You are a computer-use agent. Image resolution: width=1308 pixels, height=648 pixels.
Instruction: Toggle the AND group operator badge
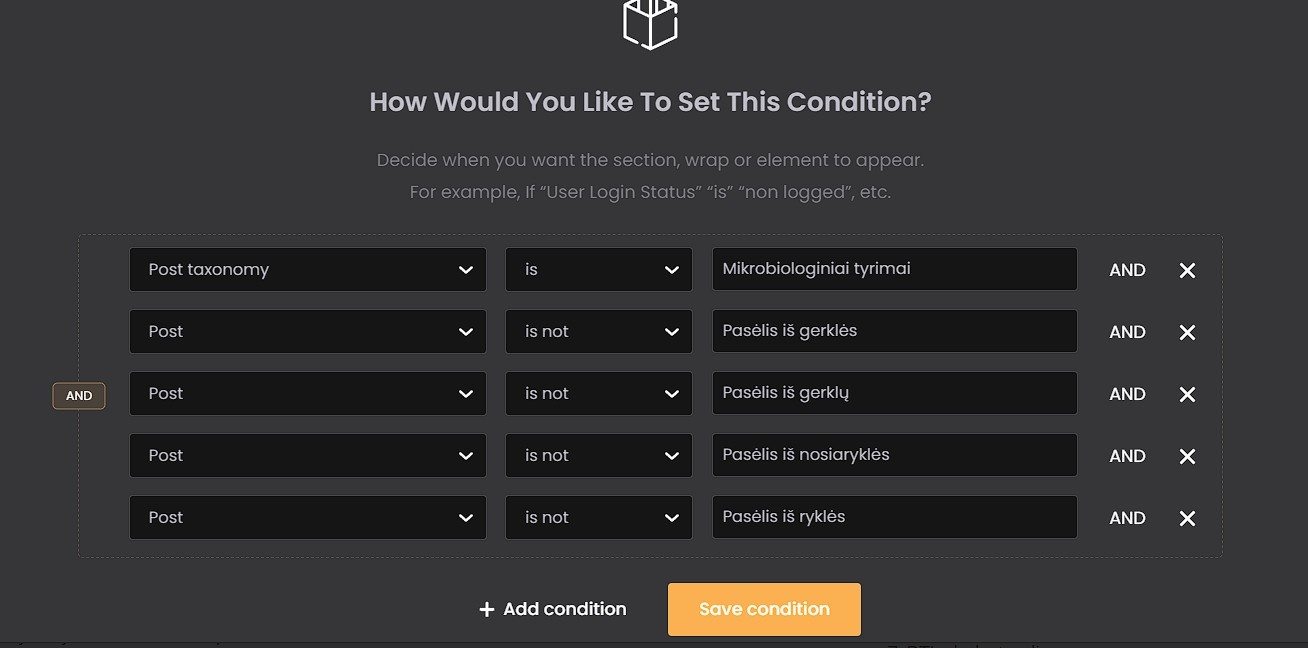[x=79, y=396]
